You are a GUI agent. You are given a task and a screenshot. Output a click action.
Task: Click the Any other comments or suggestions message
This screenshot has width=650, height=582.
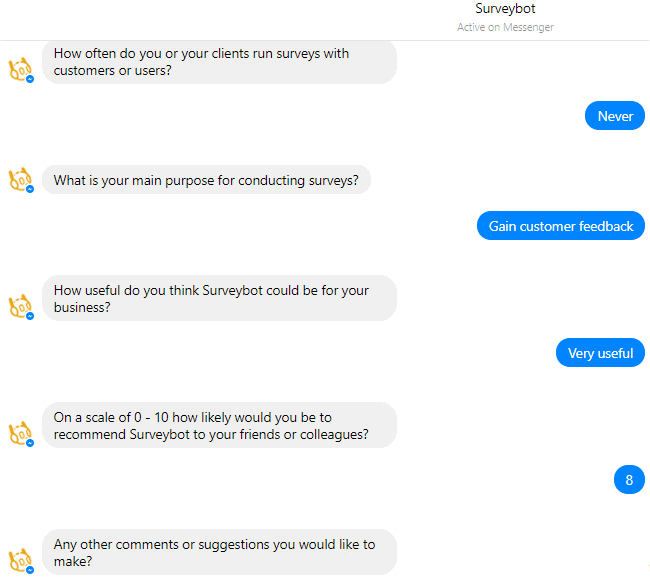219,552
